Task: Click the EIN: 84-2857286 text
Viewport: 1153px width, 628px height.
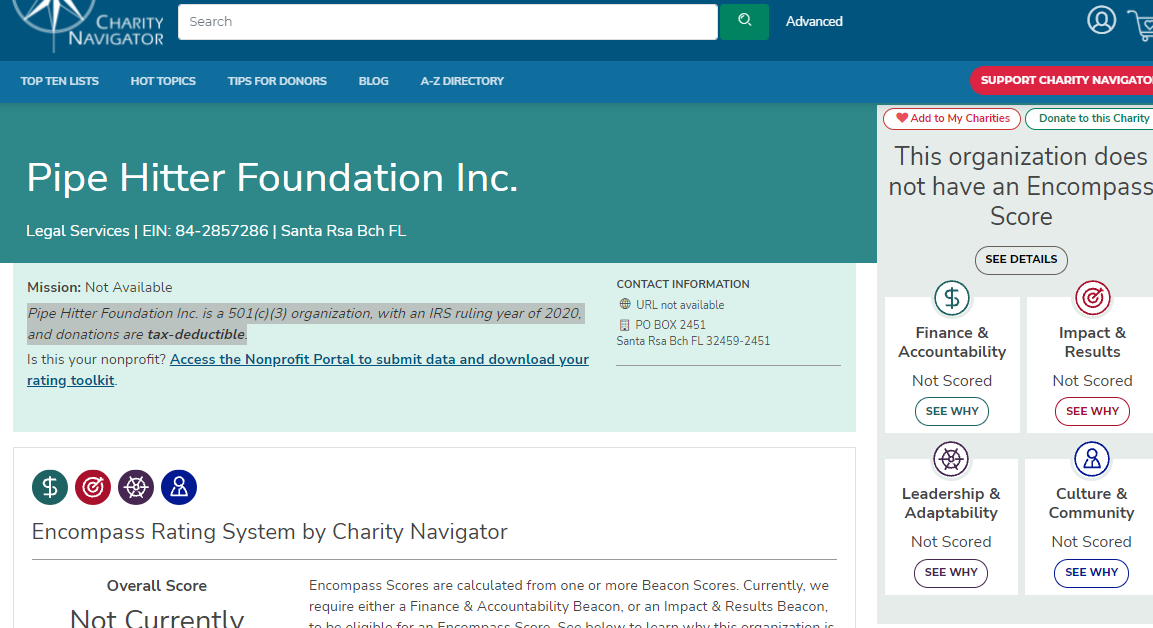Action: (x=205, y=231)
